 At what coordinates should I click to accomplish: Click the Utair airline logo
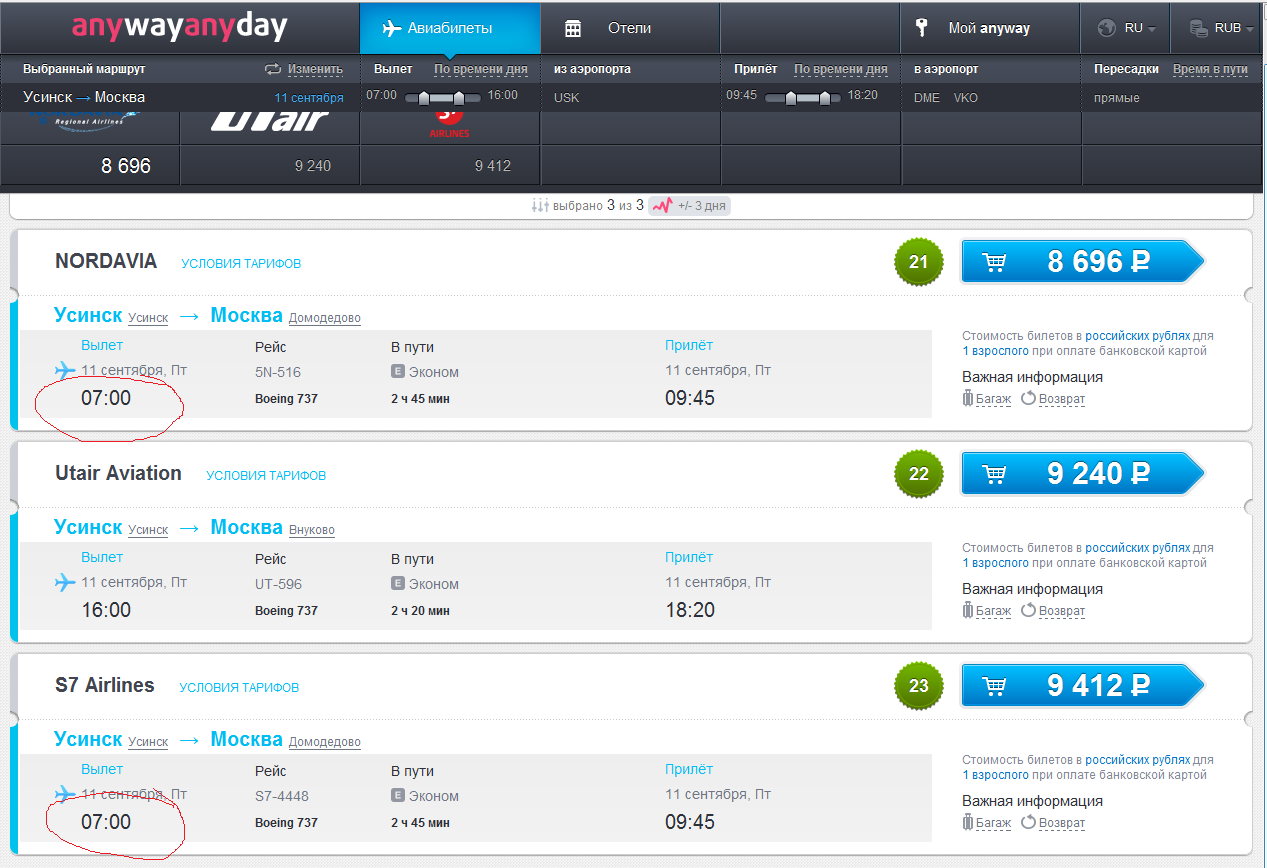click(x=270, y=123)
